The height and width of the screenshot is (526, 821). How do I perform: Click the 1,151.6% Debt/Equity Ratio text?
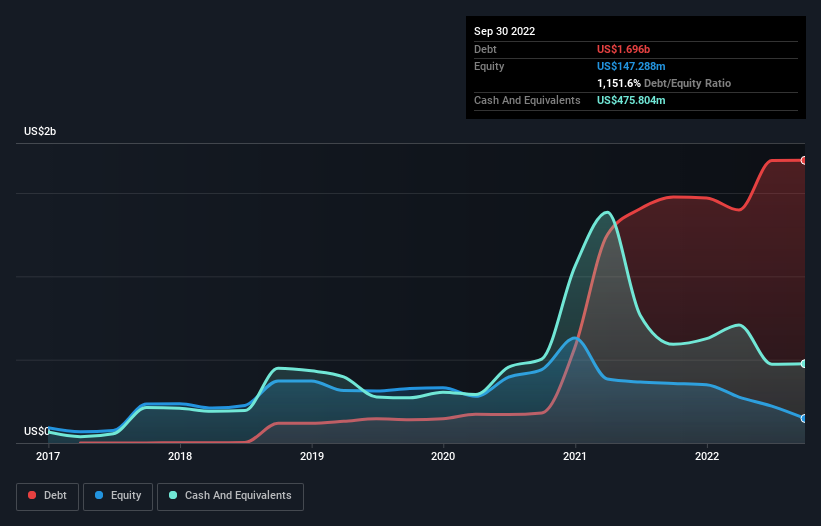[x=664, y=83]
